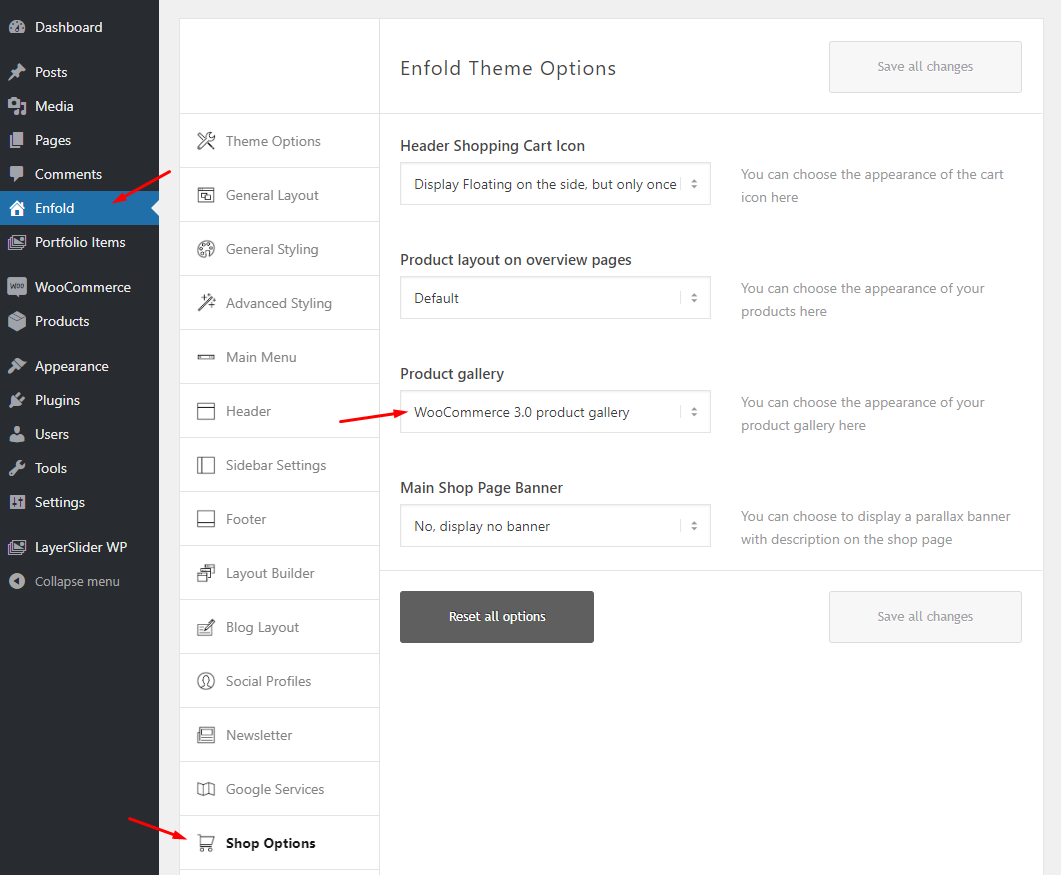Click the Footer layout icon
Screen dimensions: 1061x875
206,519
